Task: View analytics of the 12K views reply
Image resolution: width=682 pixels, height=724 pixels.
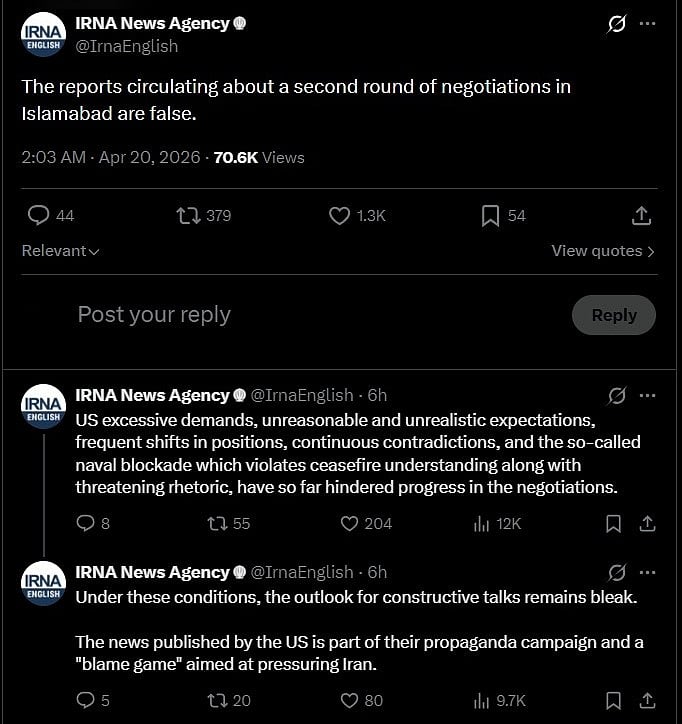Action: tap(482, 523)
